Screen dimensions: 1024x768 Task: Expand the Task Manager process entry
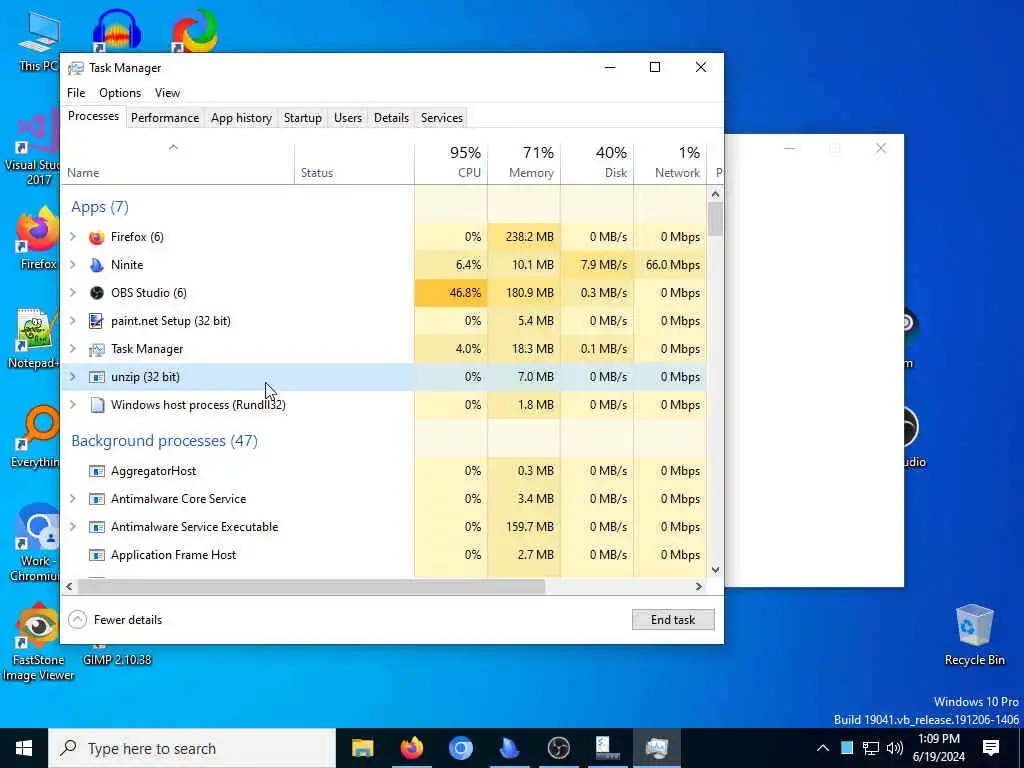click(x=73, y=349)
